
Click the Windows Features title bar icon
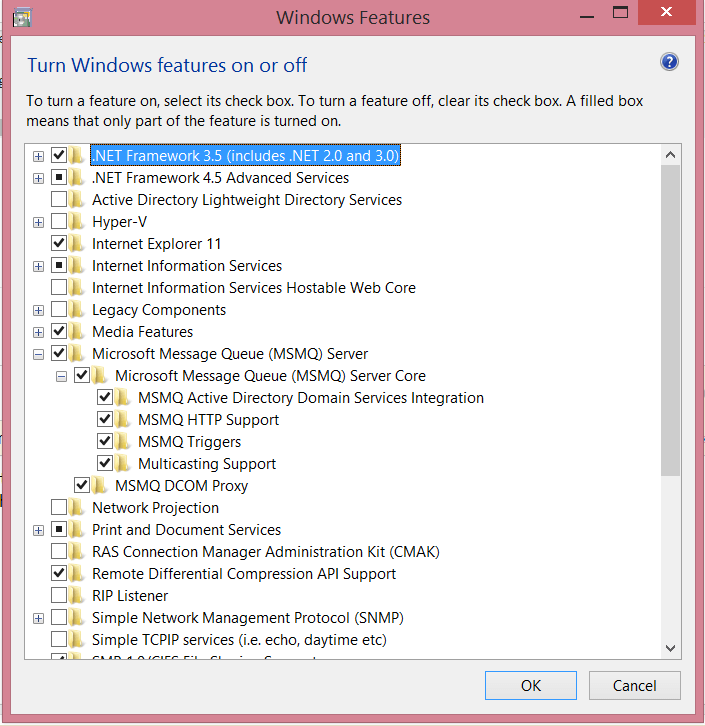coord(22,18)
